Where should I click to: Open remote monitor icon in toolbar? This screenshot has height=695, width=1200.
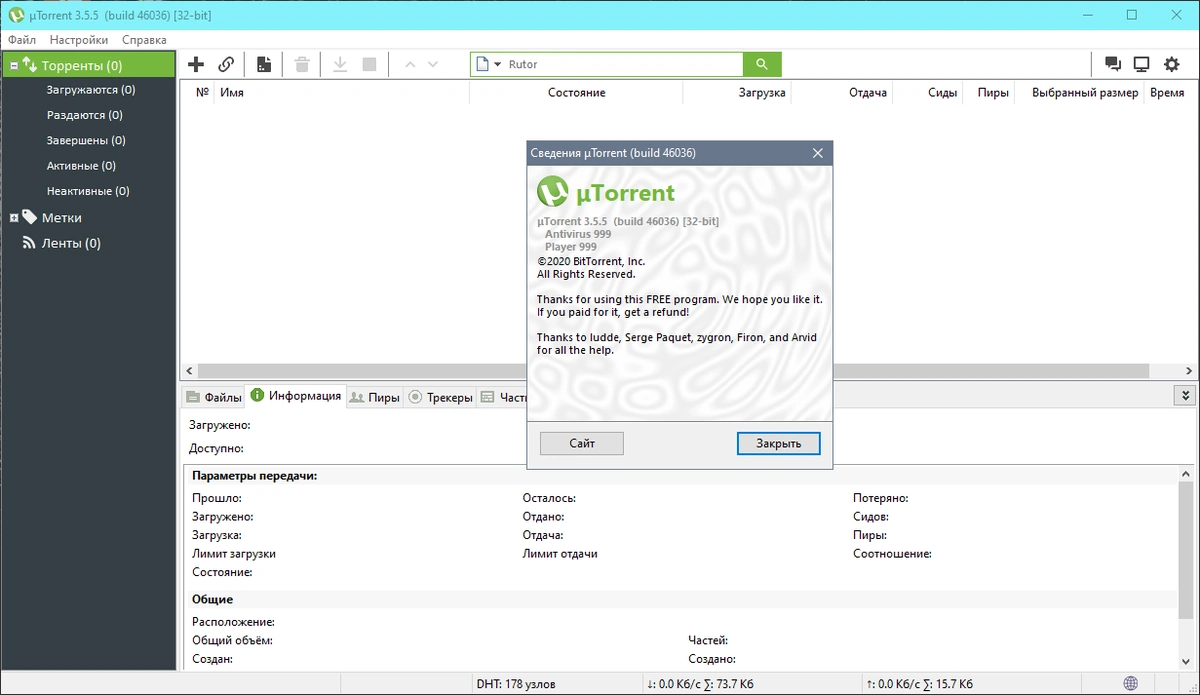click(x=1142, y=64)
